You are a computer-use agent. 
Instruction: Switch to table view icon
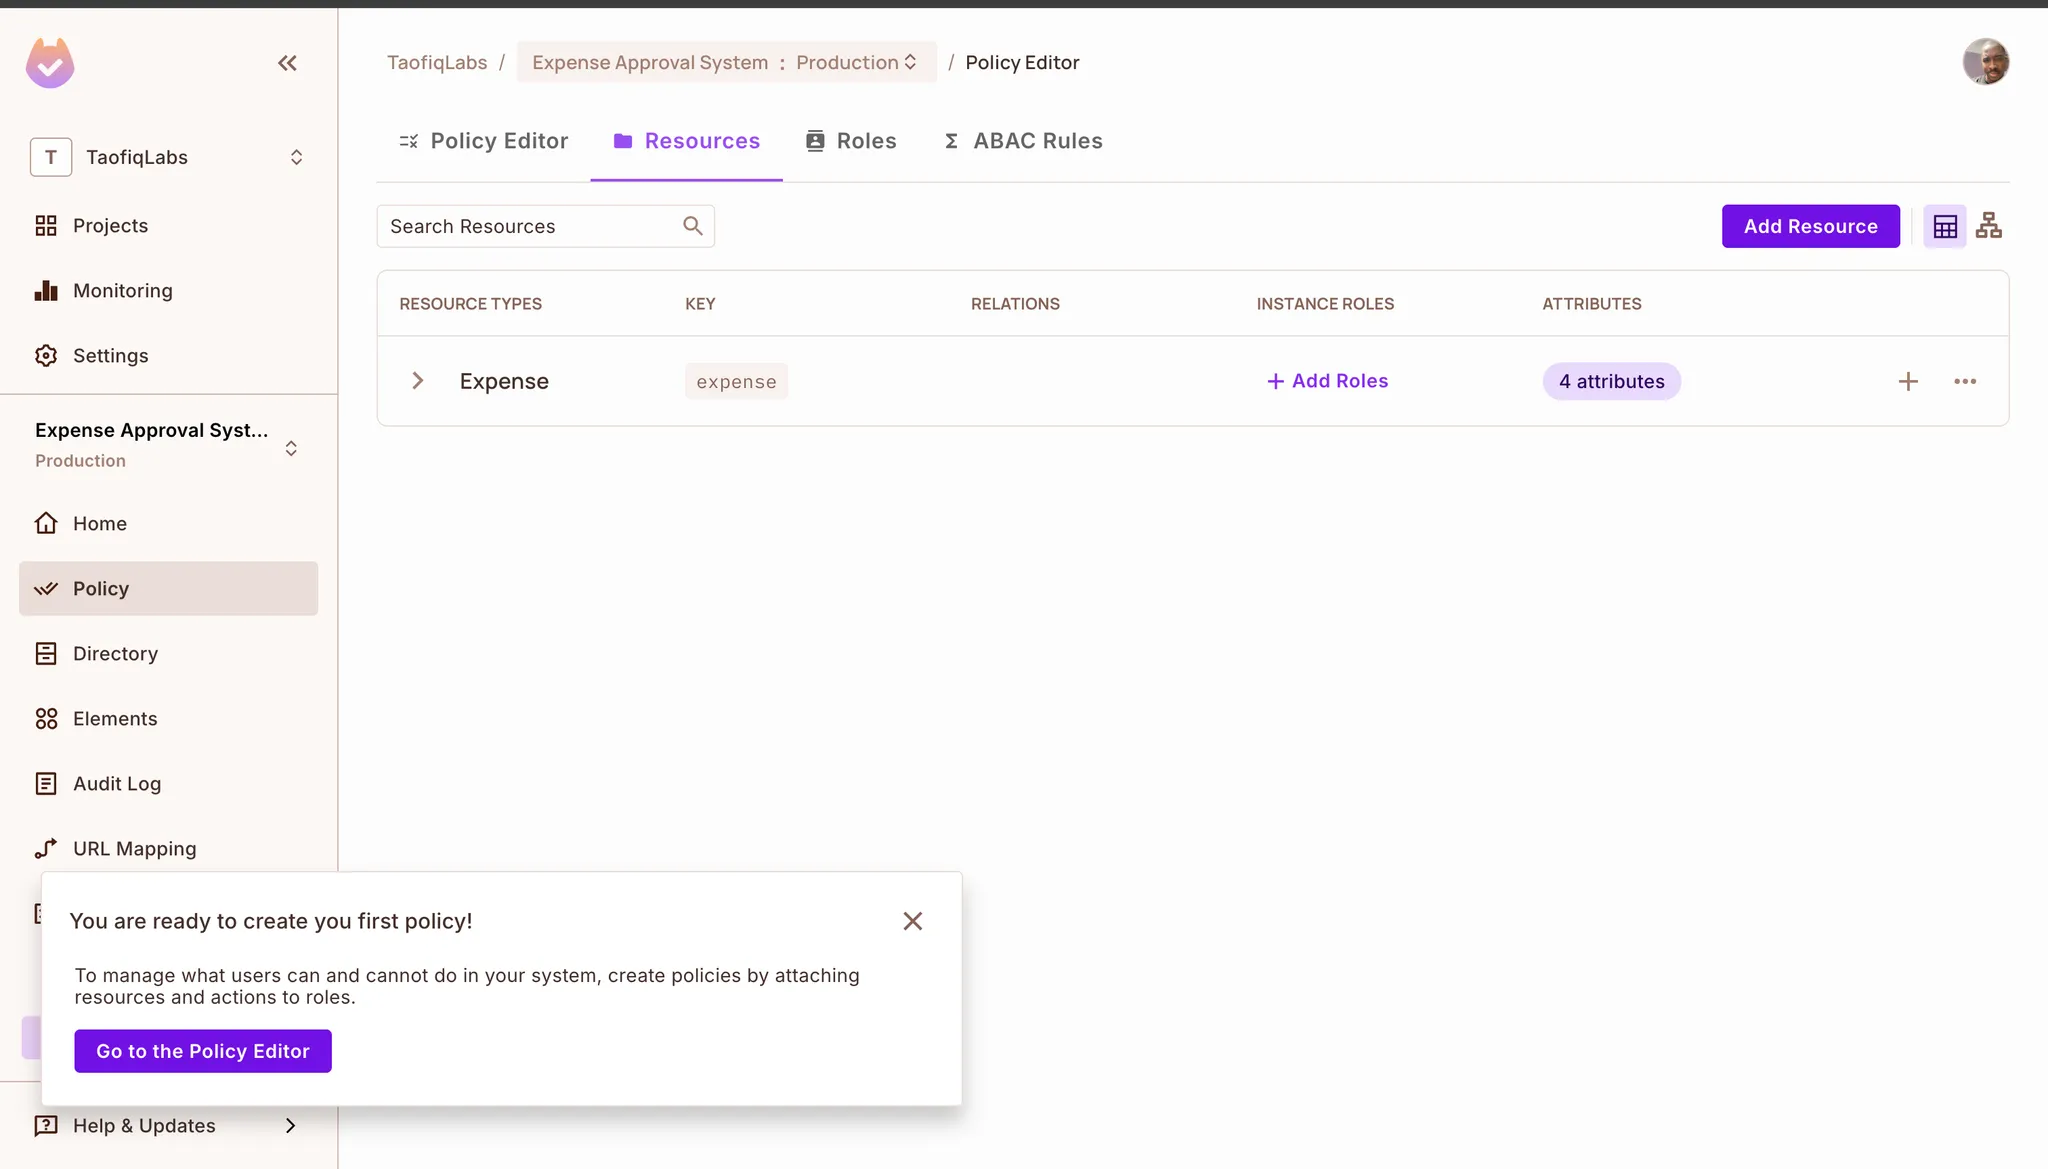(x=1944, y=227)
